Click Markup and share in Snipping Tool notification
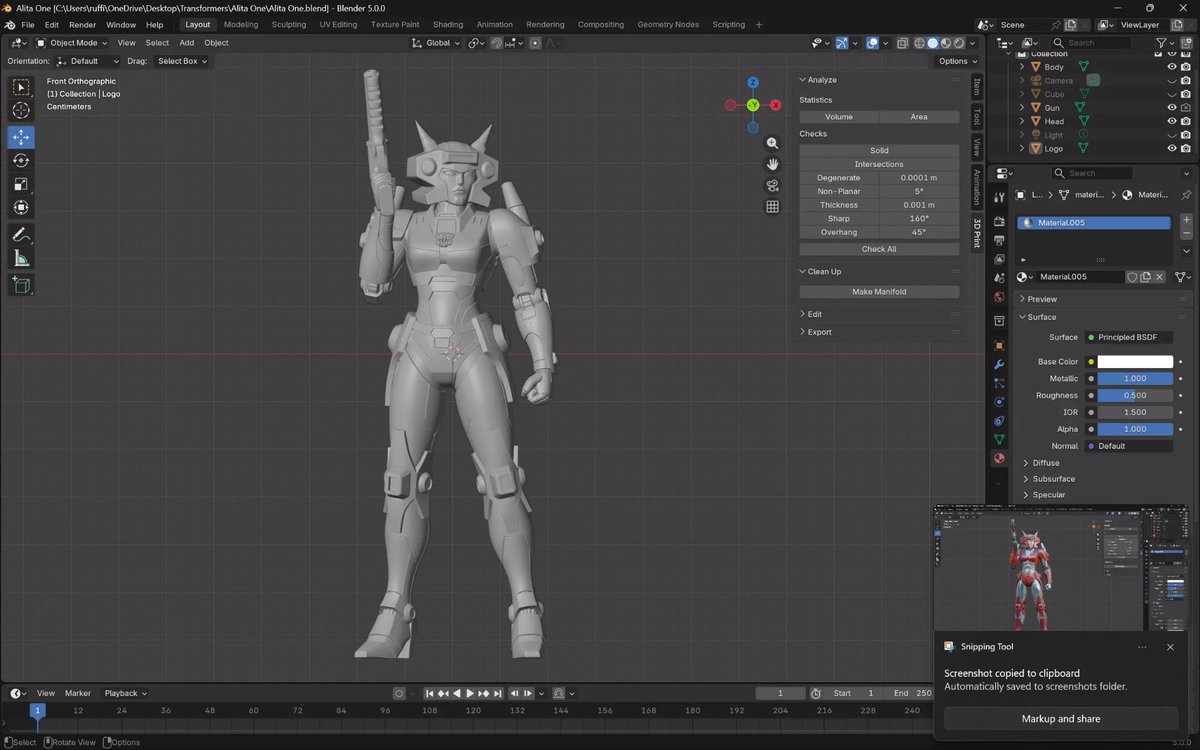The width and height of the screenshot is (1200, 750). 1061,719
